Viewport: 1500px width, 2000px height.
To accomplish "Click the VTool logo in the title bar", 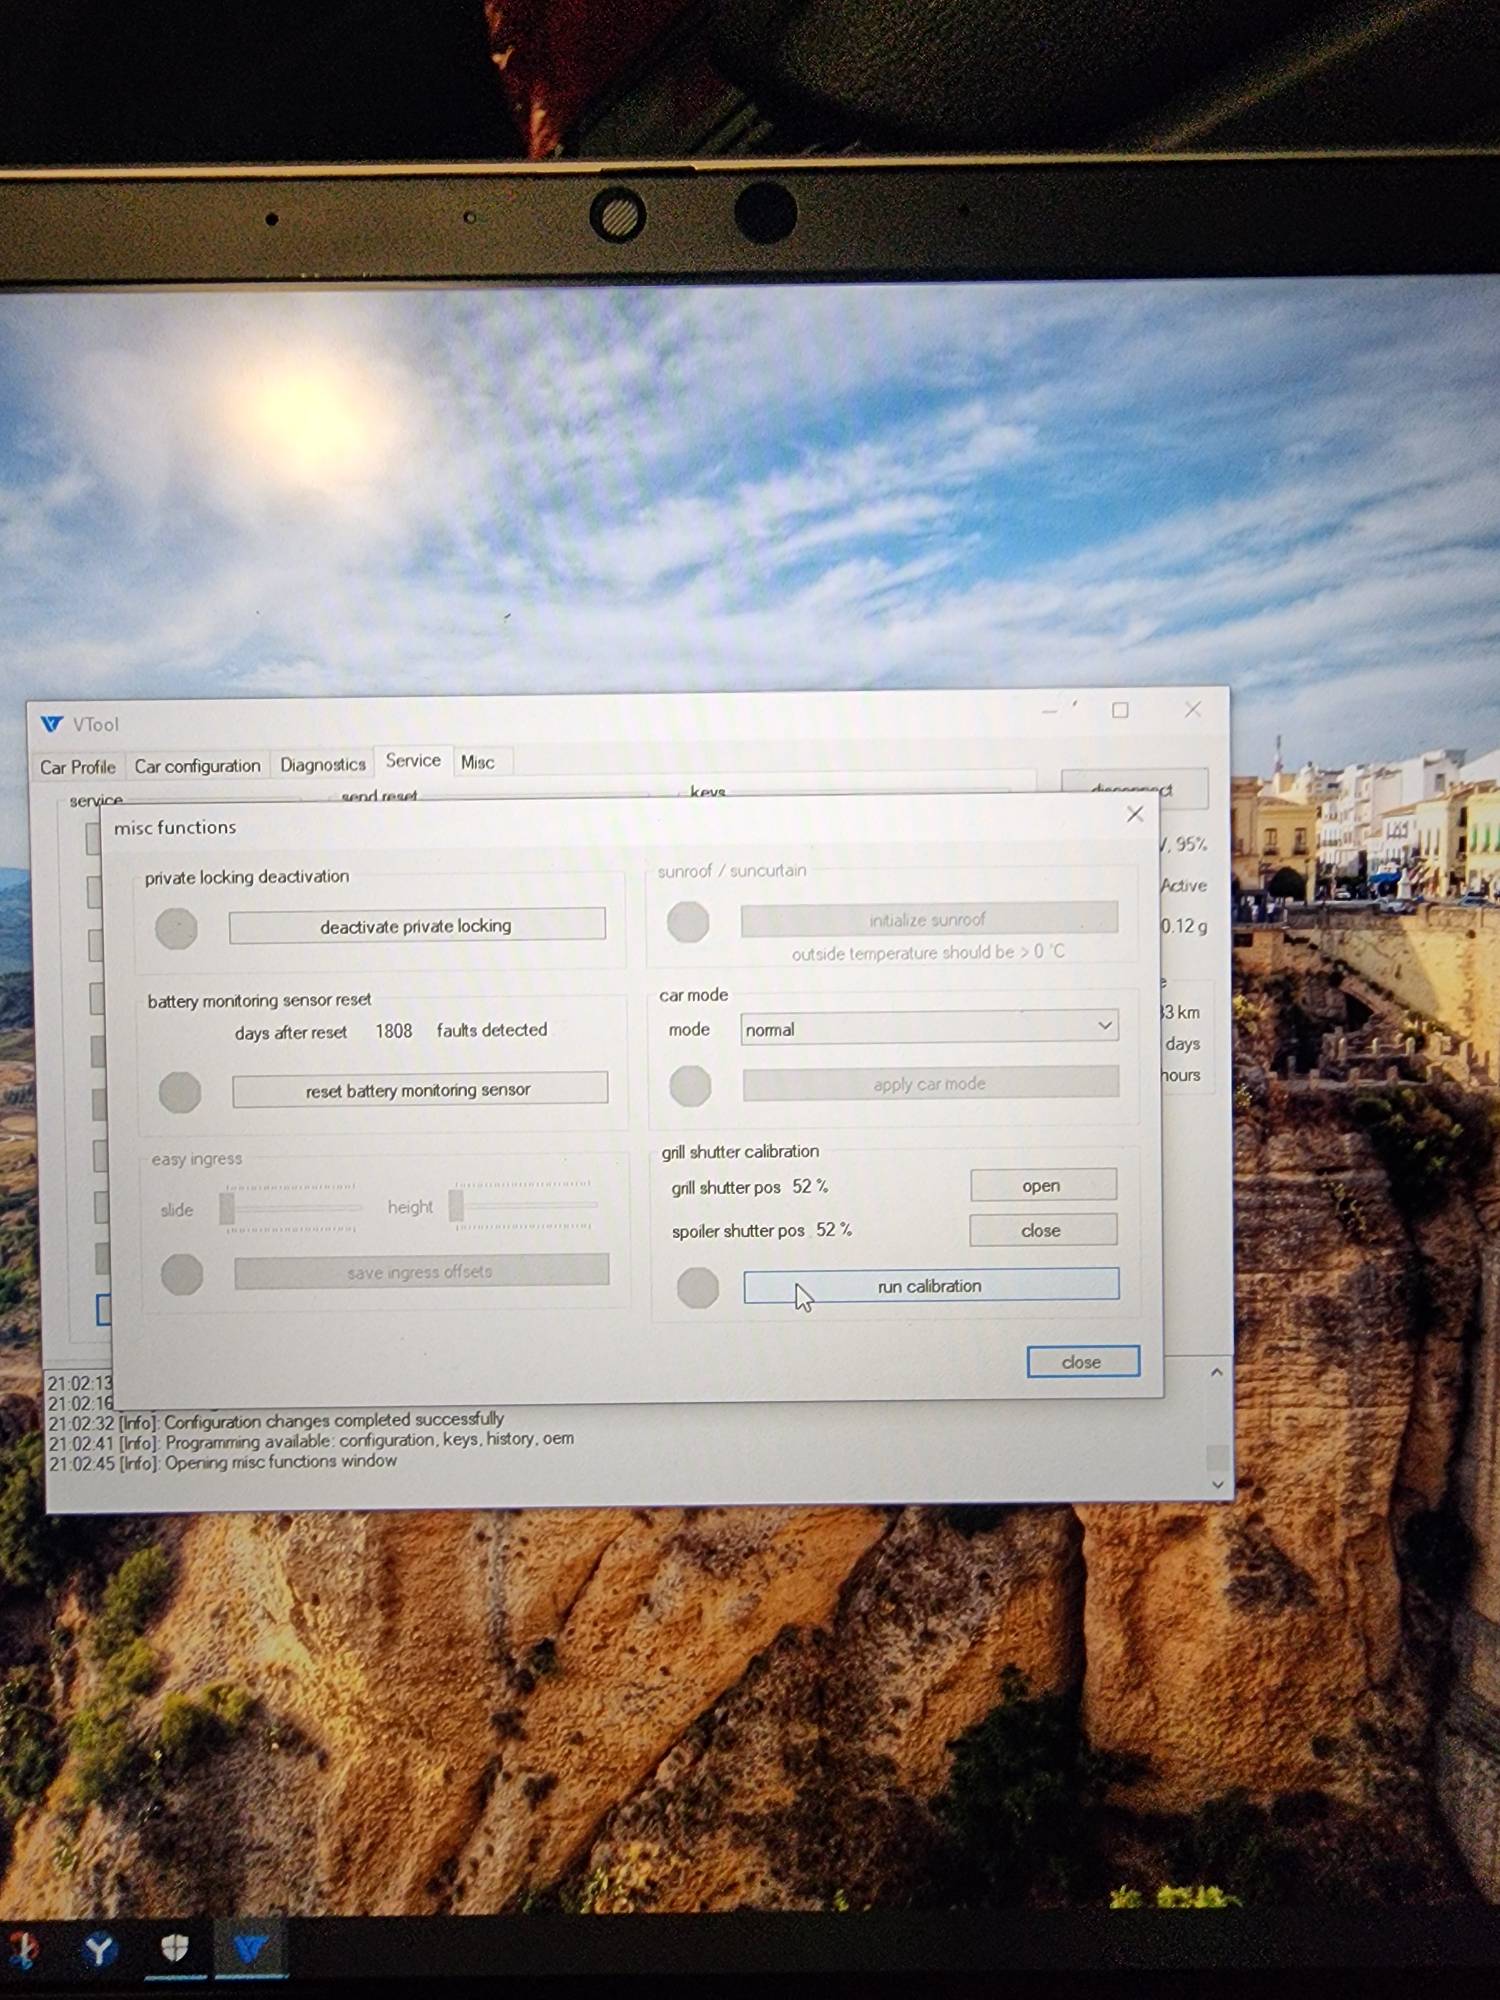I will click(x=52, y=724).
